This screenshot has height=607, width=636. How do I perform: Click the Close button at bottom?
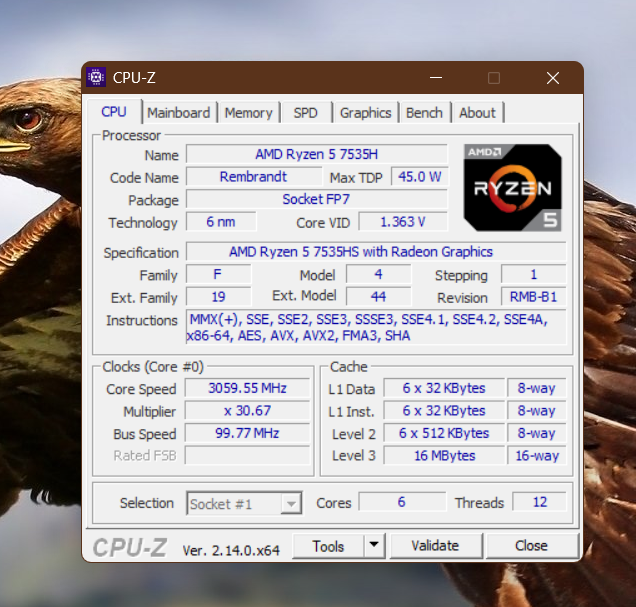coord(532,546)
